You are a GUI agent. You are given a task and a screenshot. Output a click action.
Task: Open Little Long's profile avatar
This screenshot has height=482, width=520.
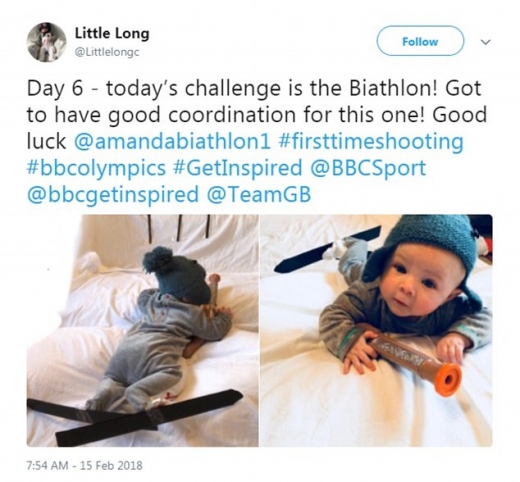point(46,42)
